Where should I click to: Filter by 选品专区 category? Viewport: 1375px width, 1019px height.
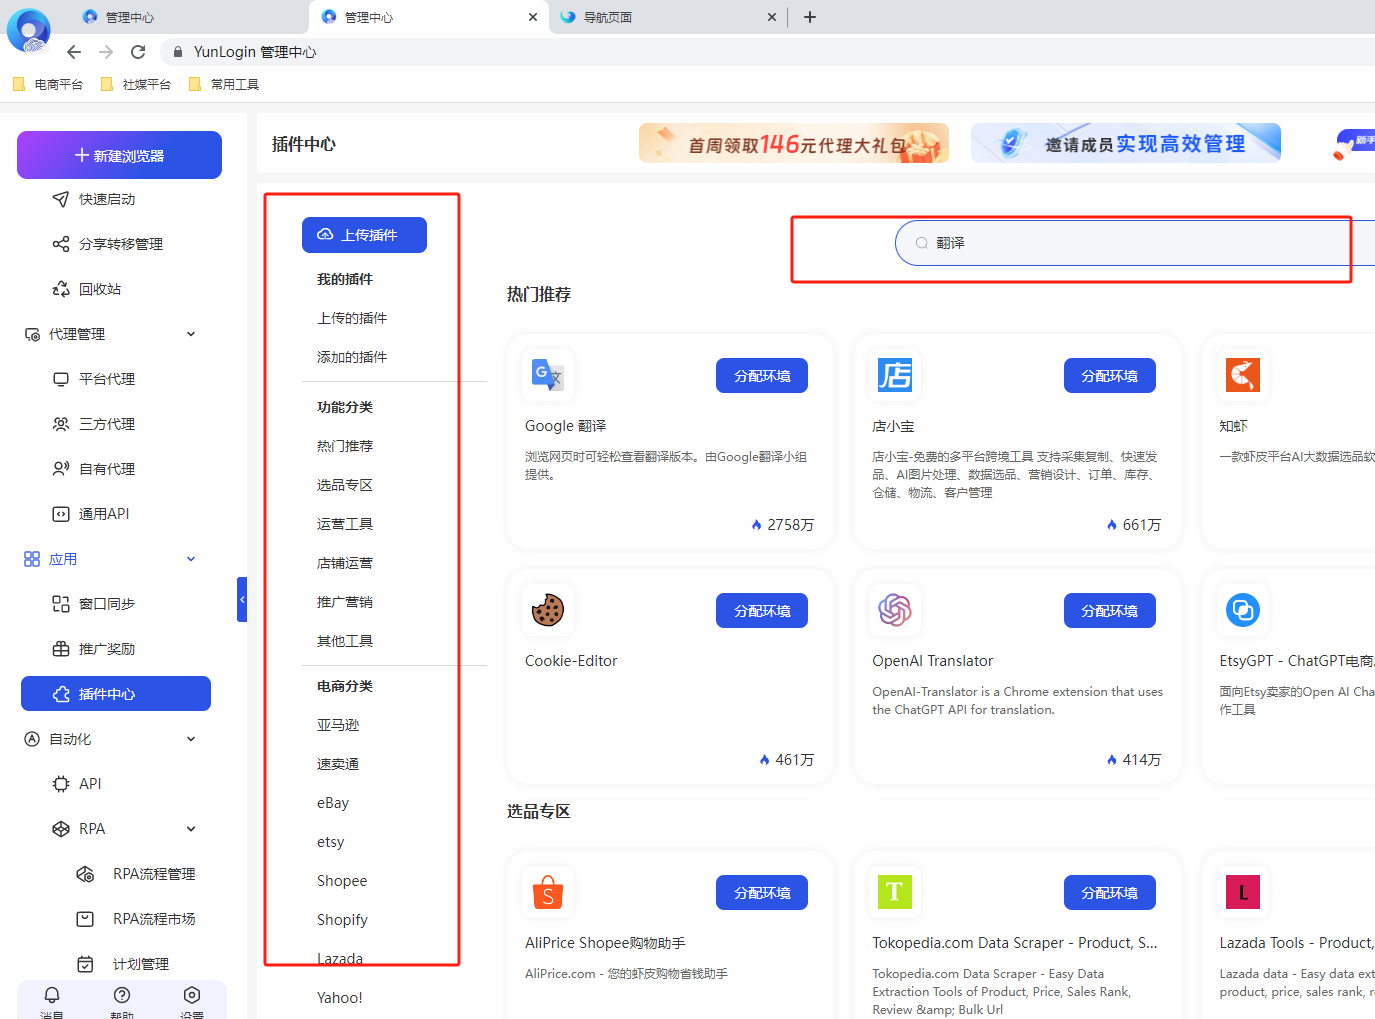pos(345,485)
